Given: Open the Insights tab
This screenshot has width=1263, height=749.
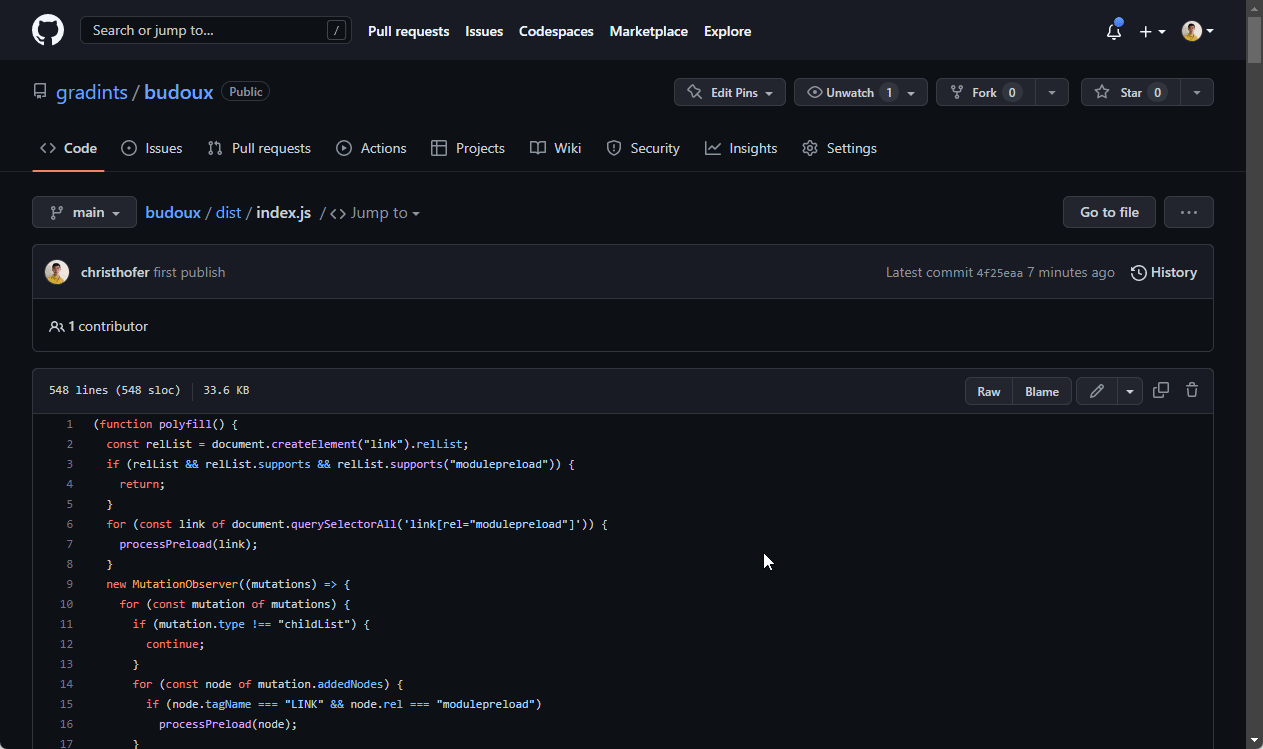Looking at the screenshot, I should [741, 148].
